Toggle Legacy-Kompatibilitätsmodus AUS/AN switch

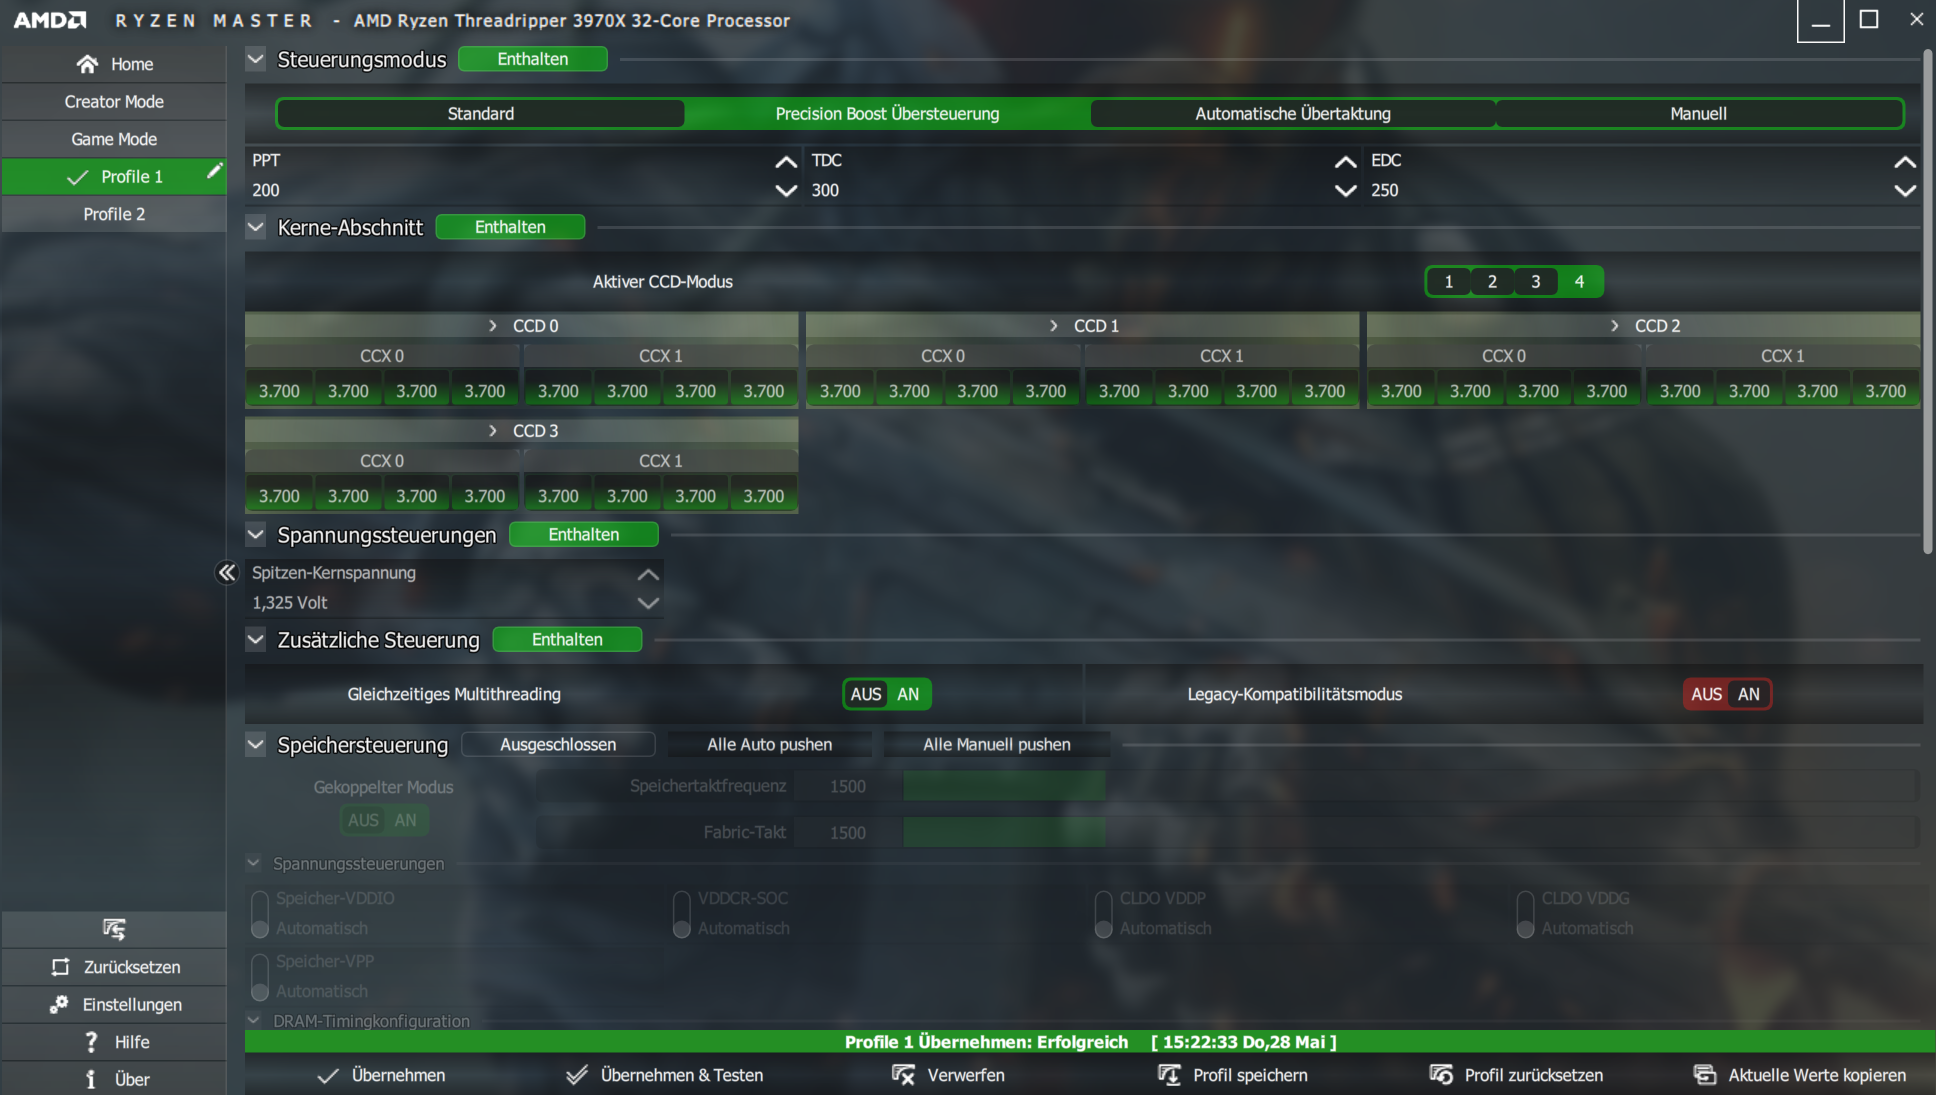[x=1726, y=694]
